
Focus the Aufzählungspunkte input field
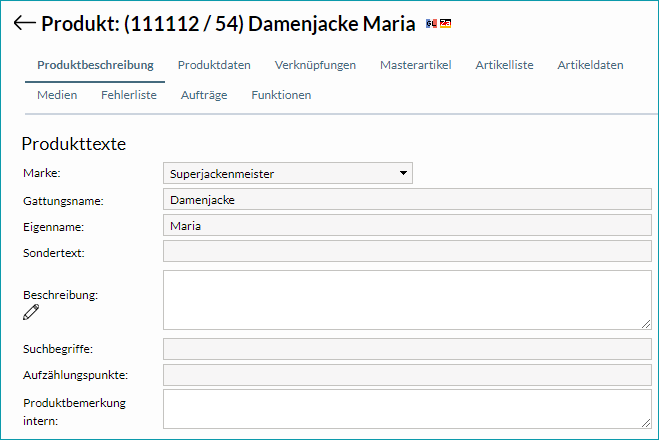407,375
